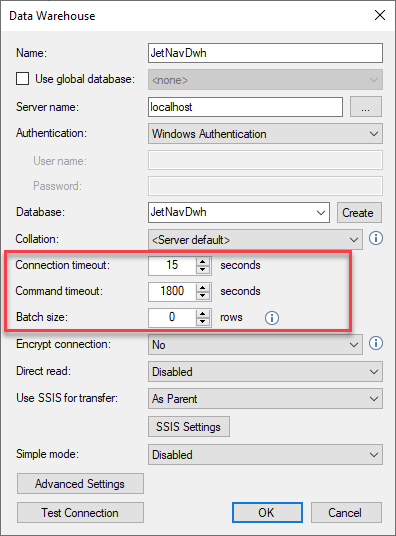Click the Test Connection button
The height and width of the screenshot is (536, 396).
[80, 512]
